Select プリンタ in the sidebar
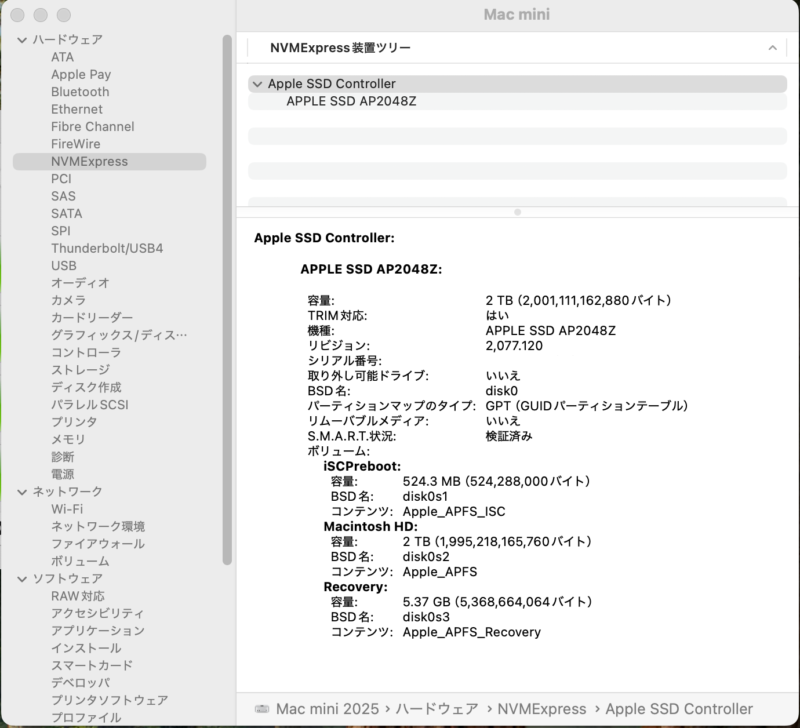This screenshot has height=728, width=800. tap(74, 422)
